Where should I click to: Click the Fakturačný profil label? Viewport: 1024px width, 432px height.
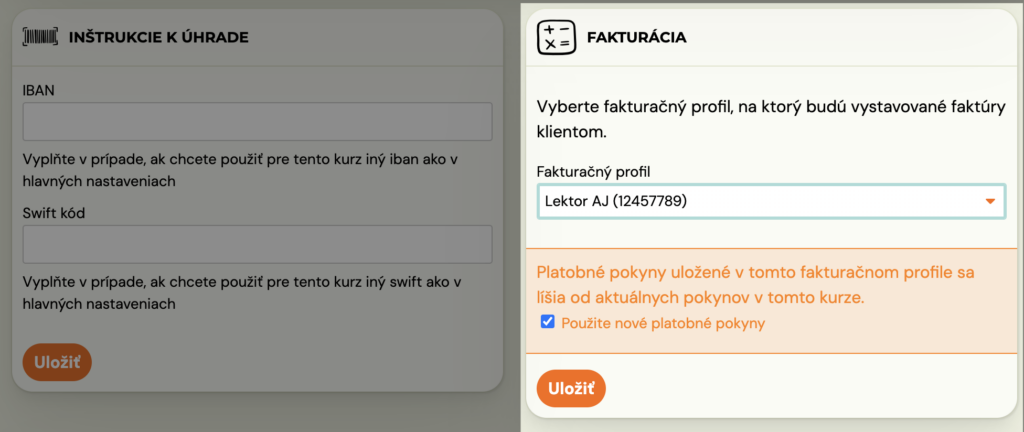pyautogui.click(x=598, y=172)
